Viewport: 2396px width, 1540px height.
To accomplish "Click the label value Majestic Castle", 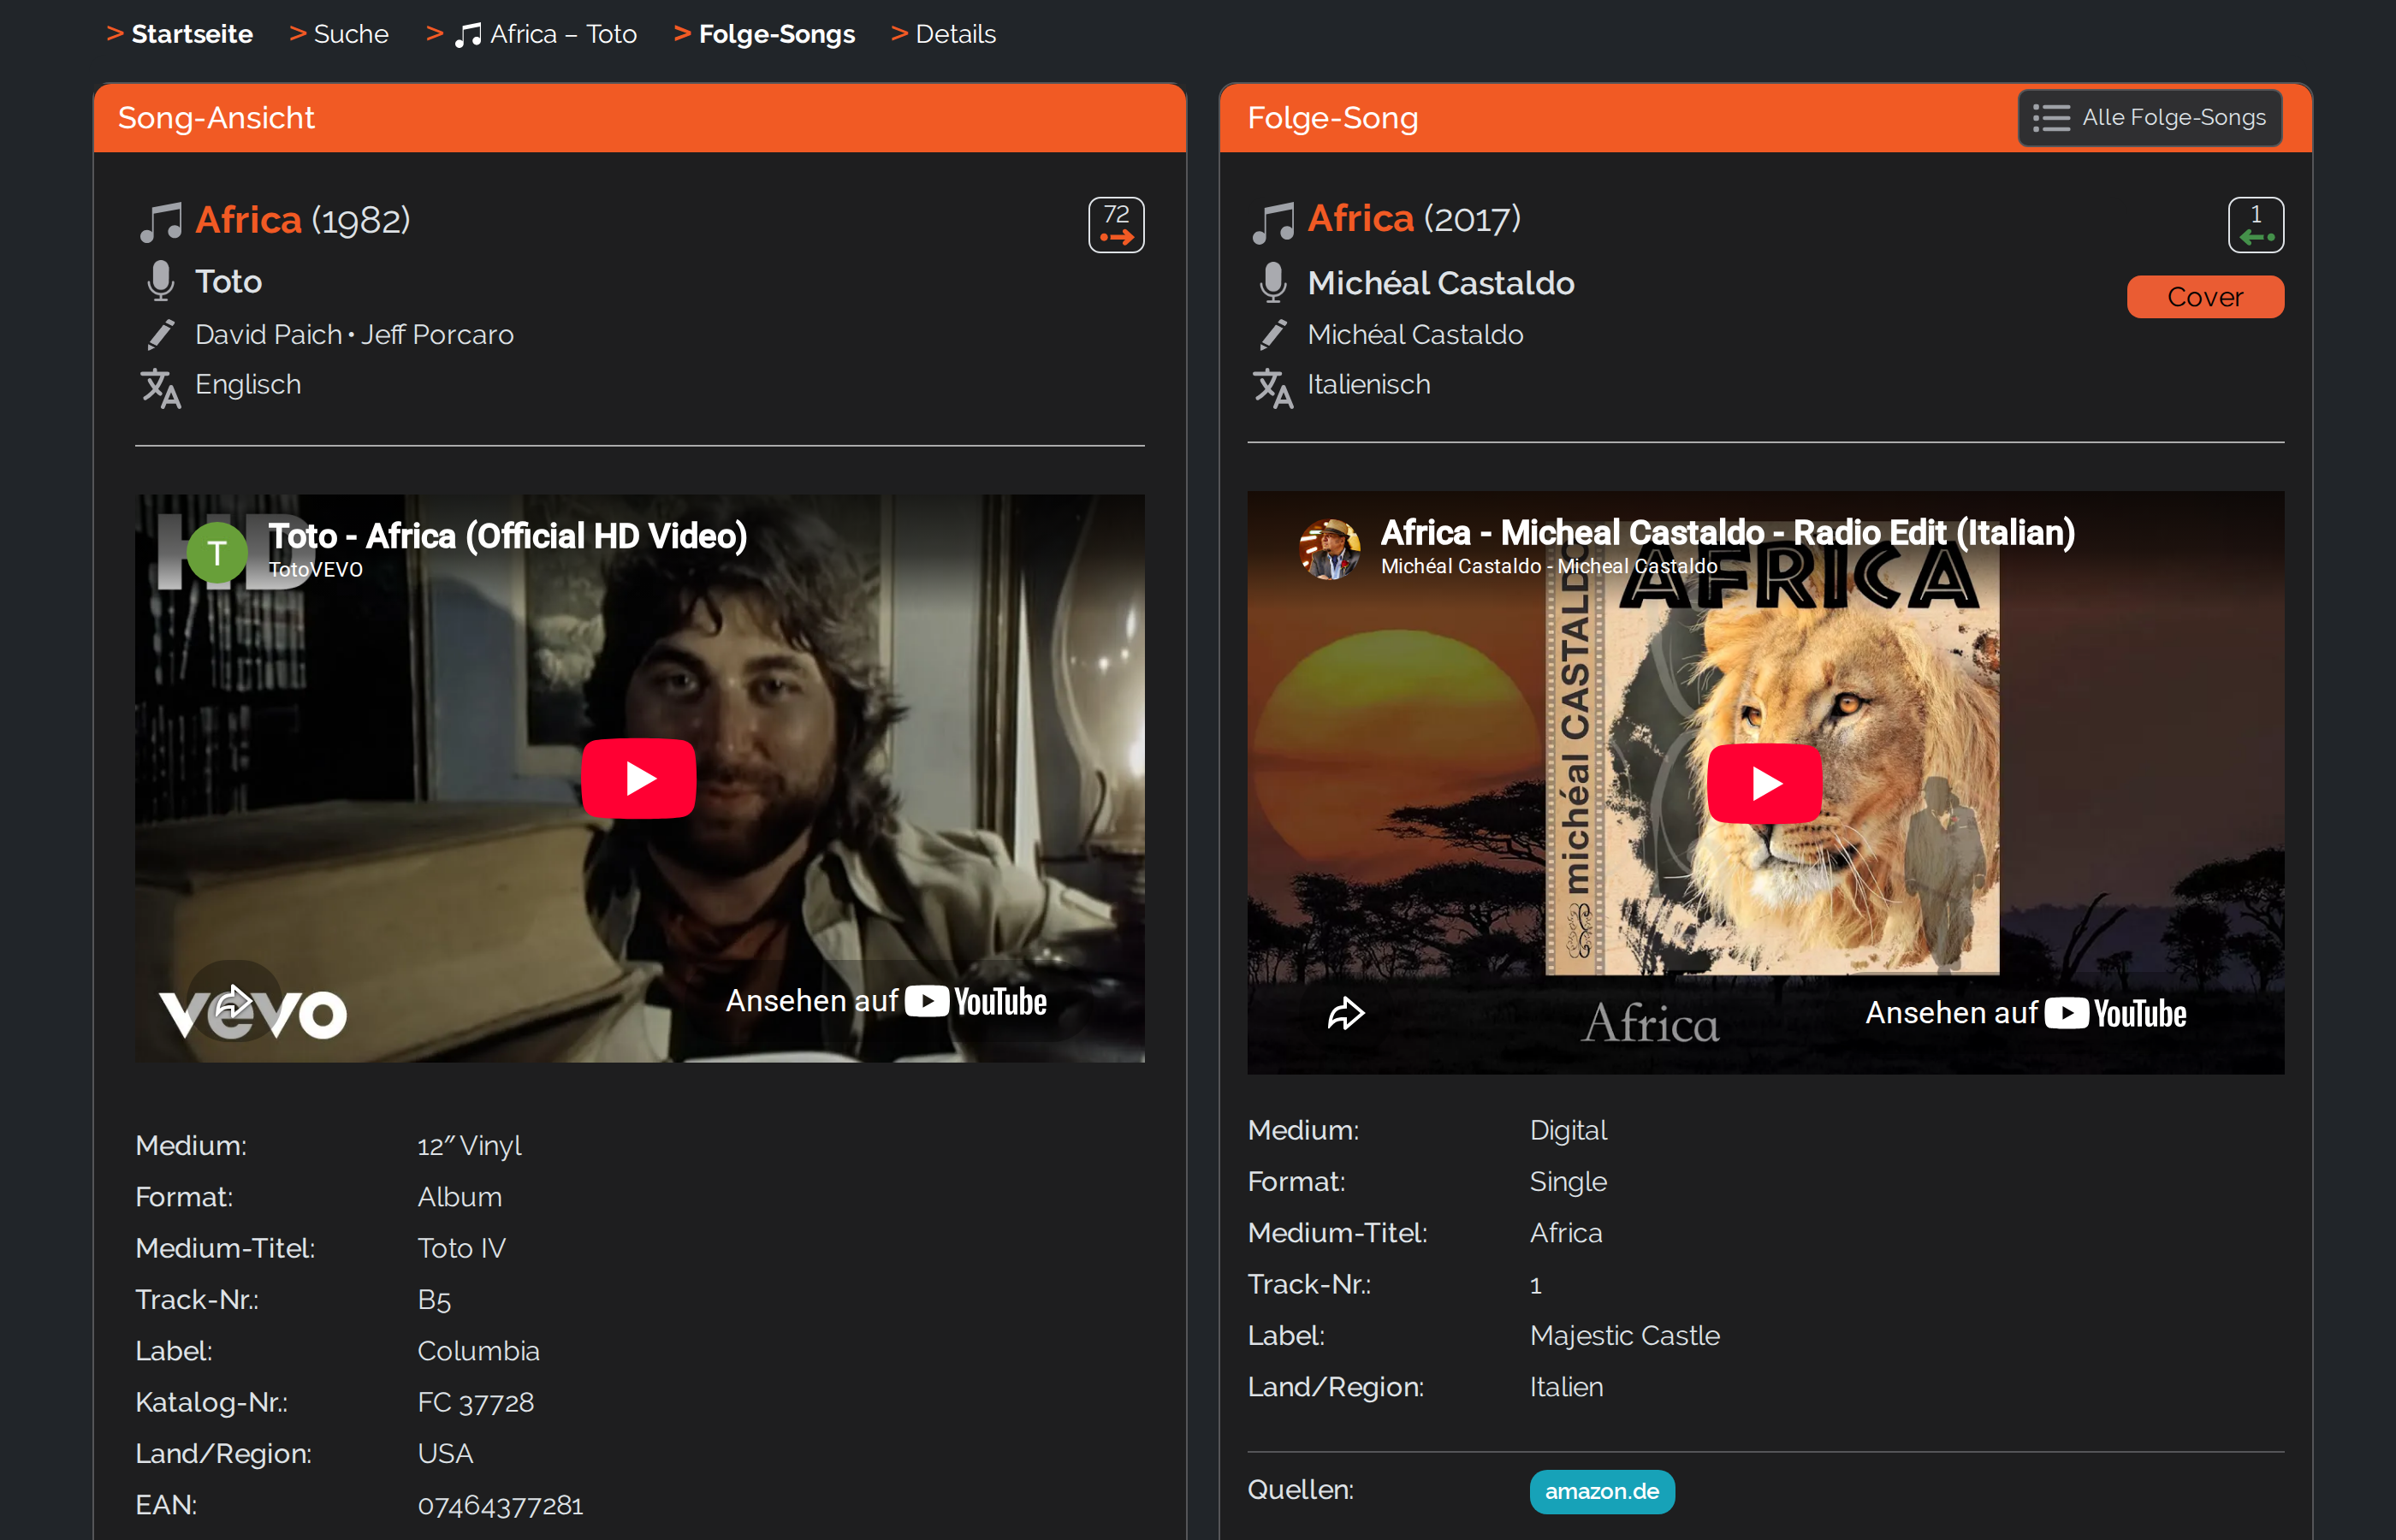I will pos(1625,1336).
